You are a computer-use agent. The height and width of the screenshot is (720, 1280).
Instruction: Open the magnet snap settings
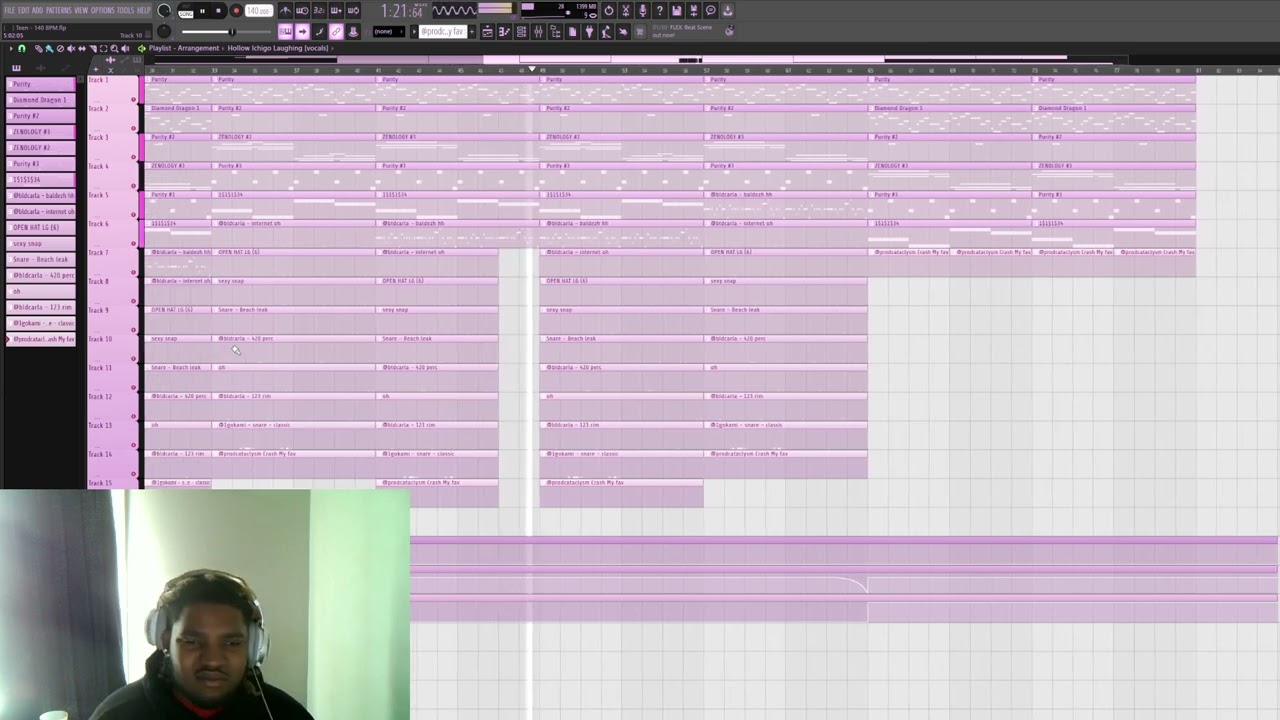point(22,48)
